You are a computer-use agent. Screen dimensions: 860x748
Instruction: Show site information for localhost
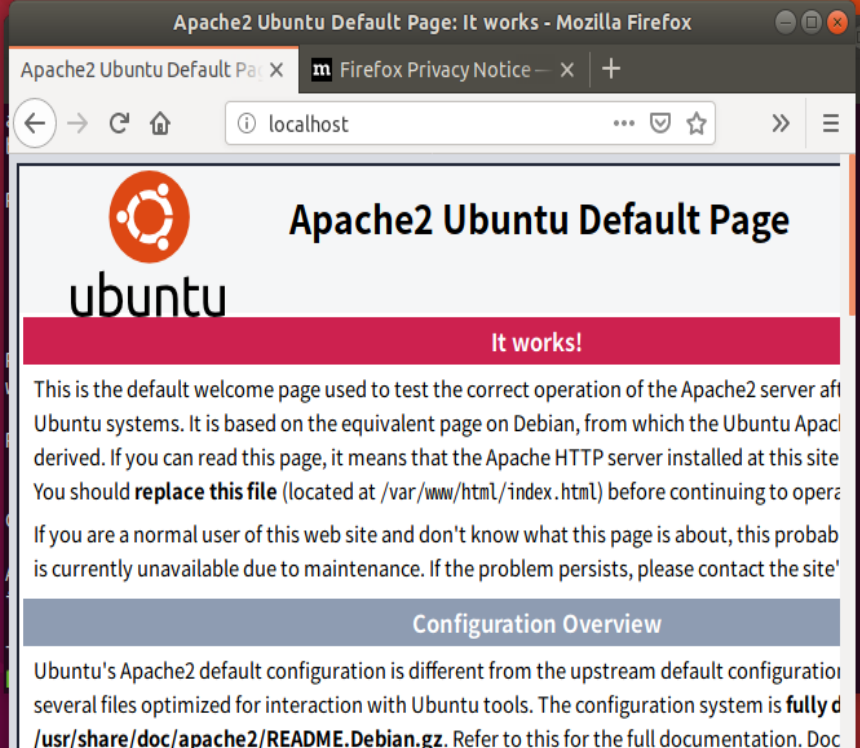pyautogui.click(x=247, y=123)
